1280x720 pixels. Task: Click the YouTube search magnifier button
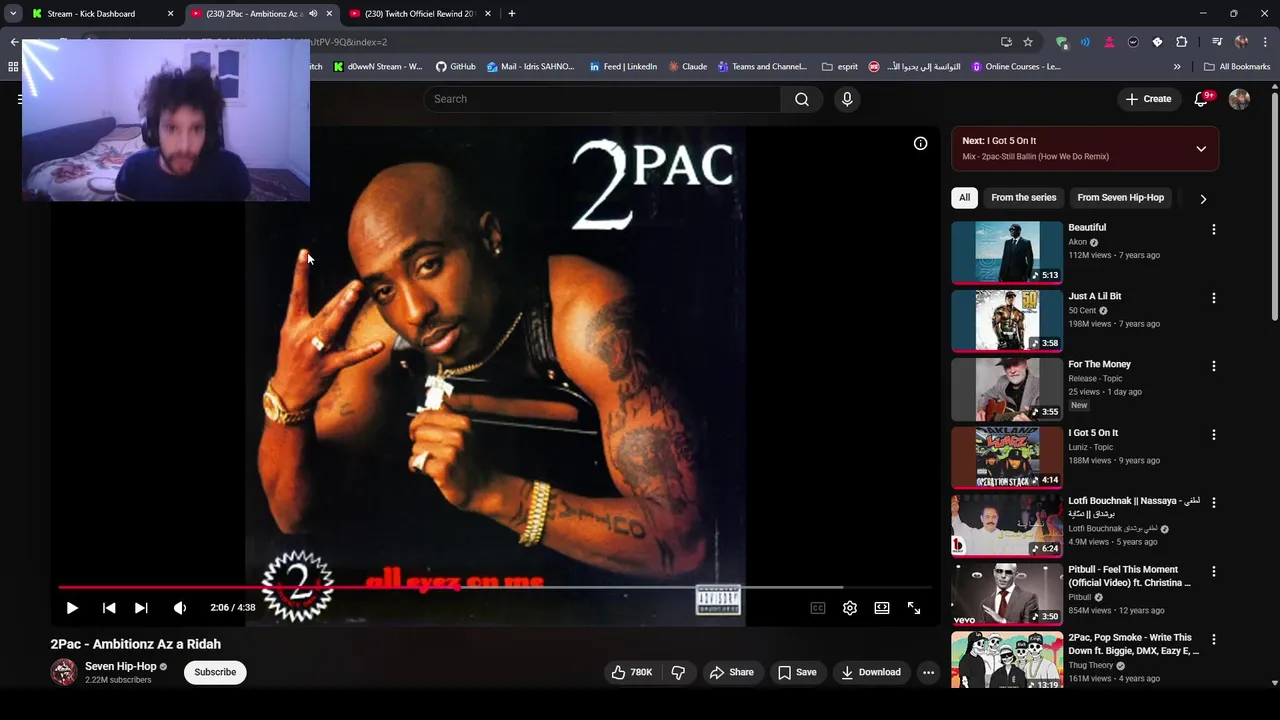pyautogui.click(x=802, y=99)
